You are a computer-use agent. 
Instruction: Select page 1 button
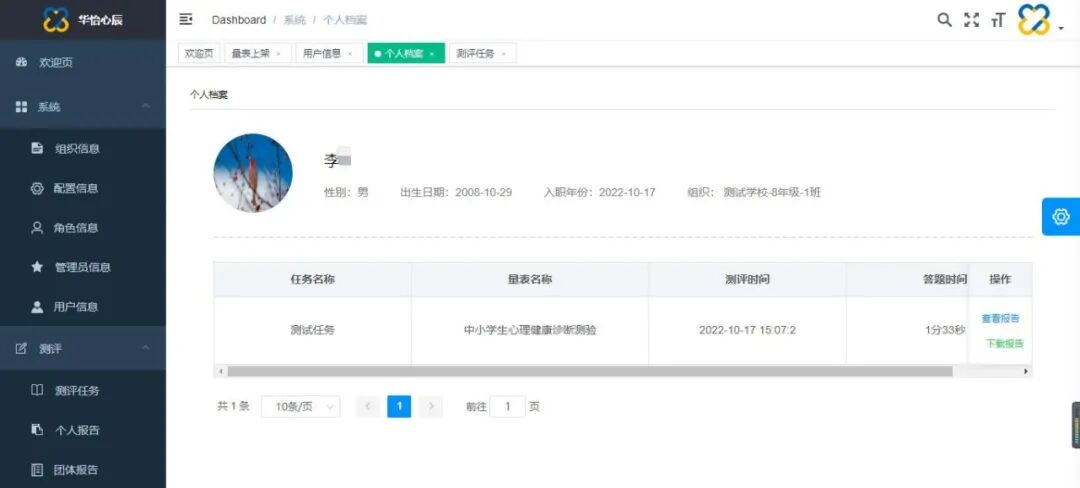pyautogui.click(x=399, y=407)
